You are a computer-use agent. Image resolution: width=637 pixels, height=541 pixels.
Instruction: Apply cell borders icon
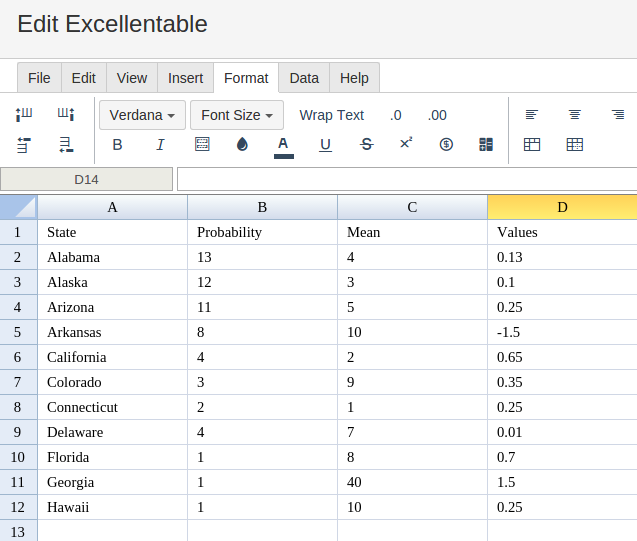[202, 144]
